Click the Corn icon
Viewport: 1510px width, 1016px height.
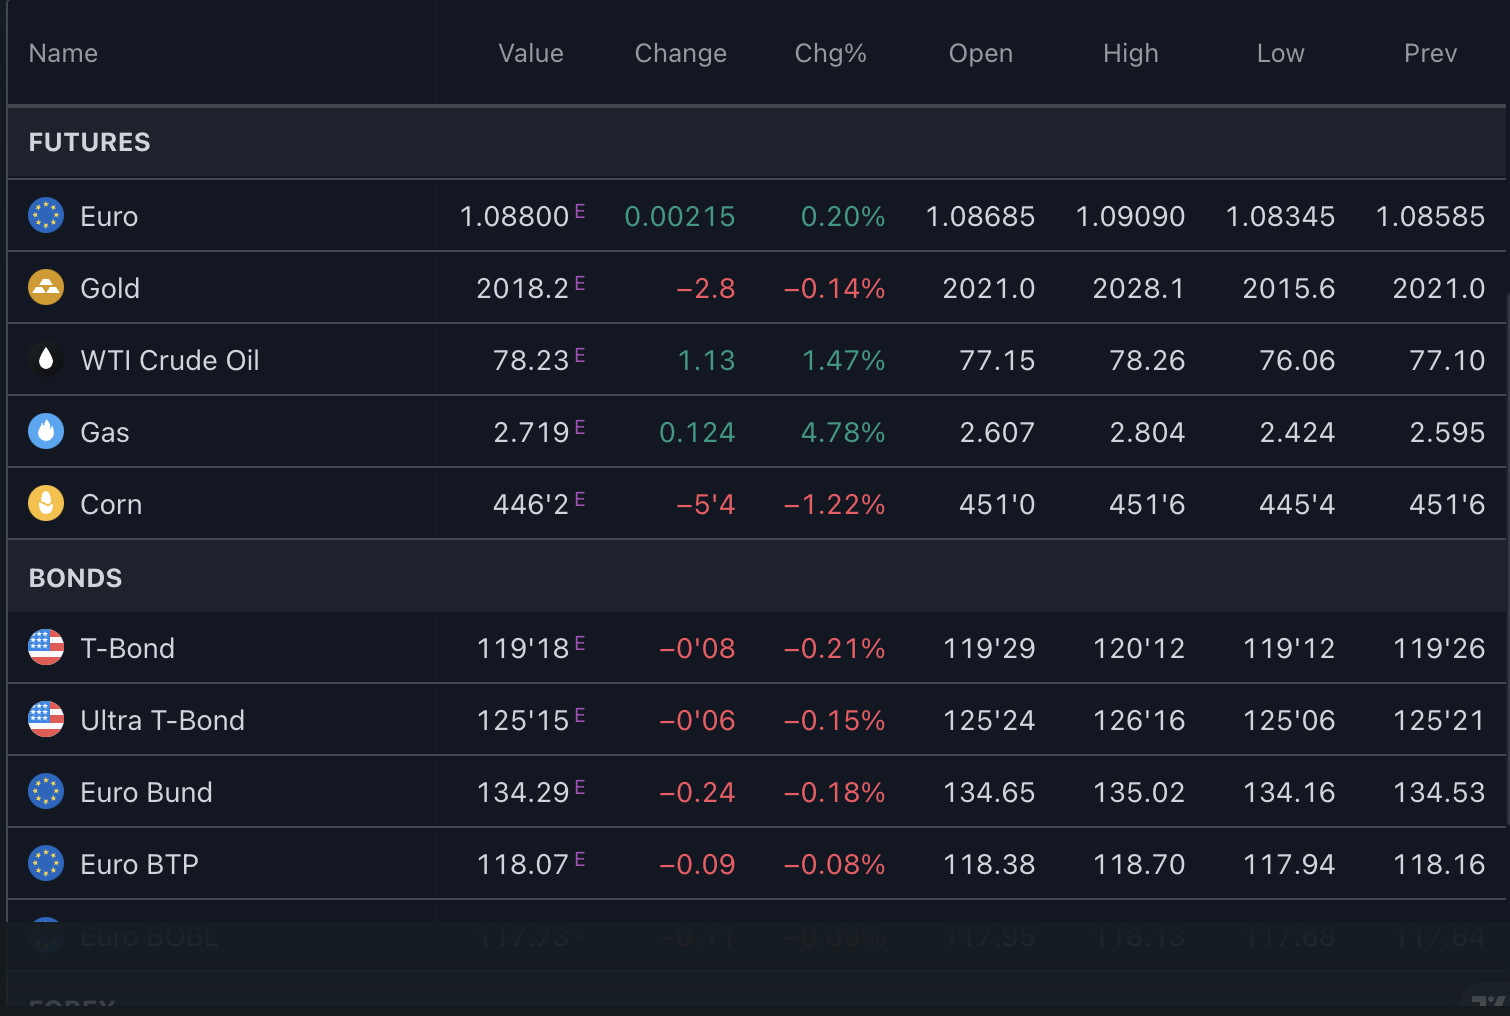[46, 503]
